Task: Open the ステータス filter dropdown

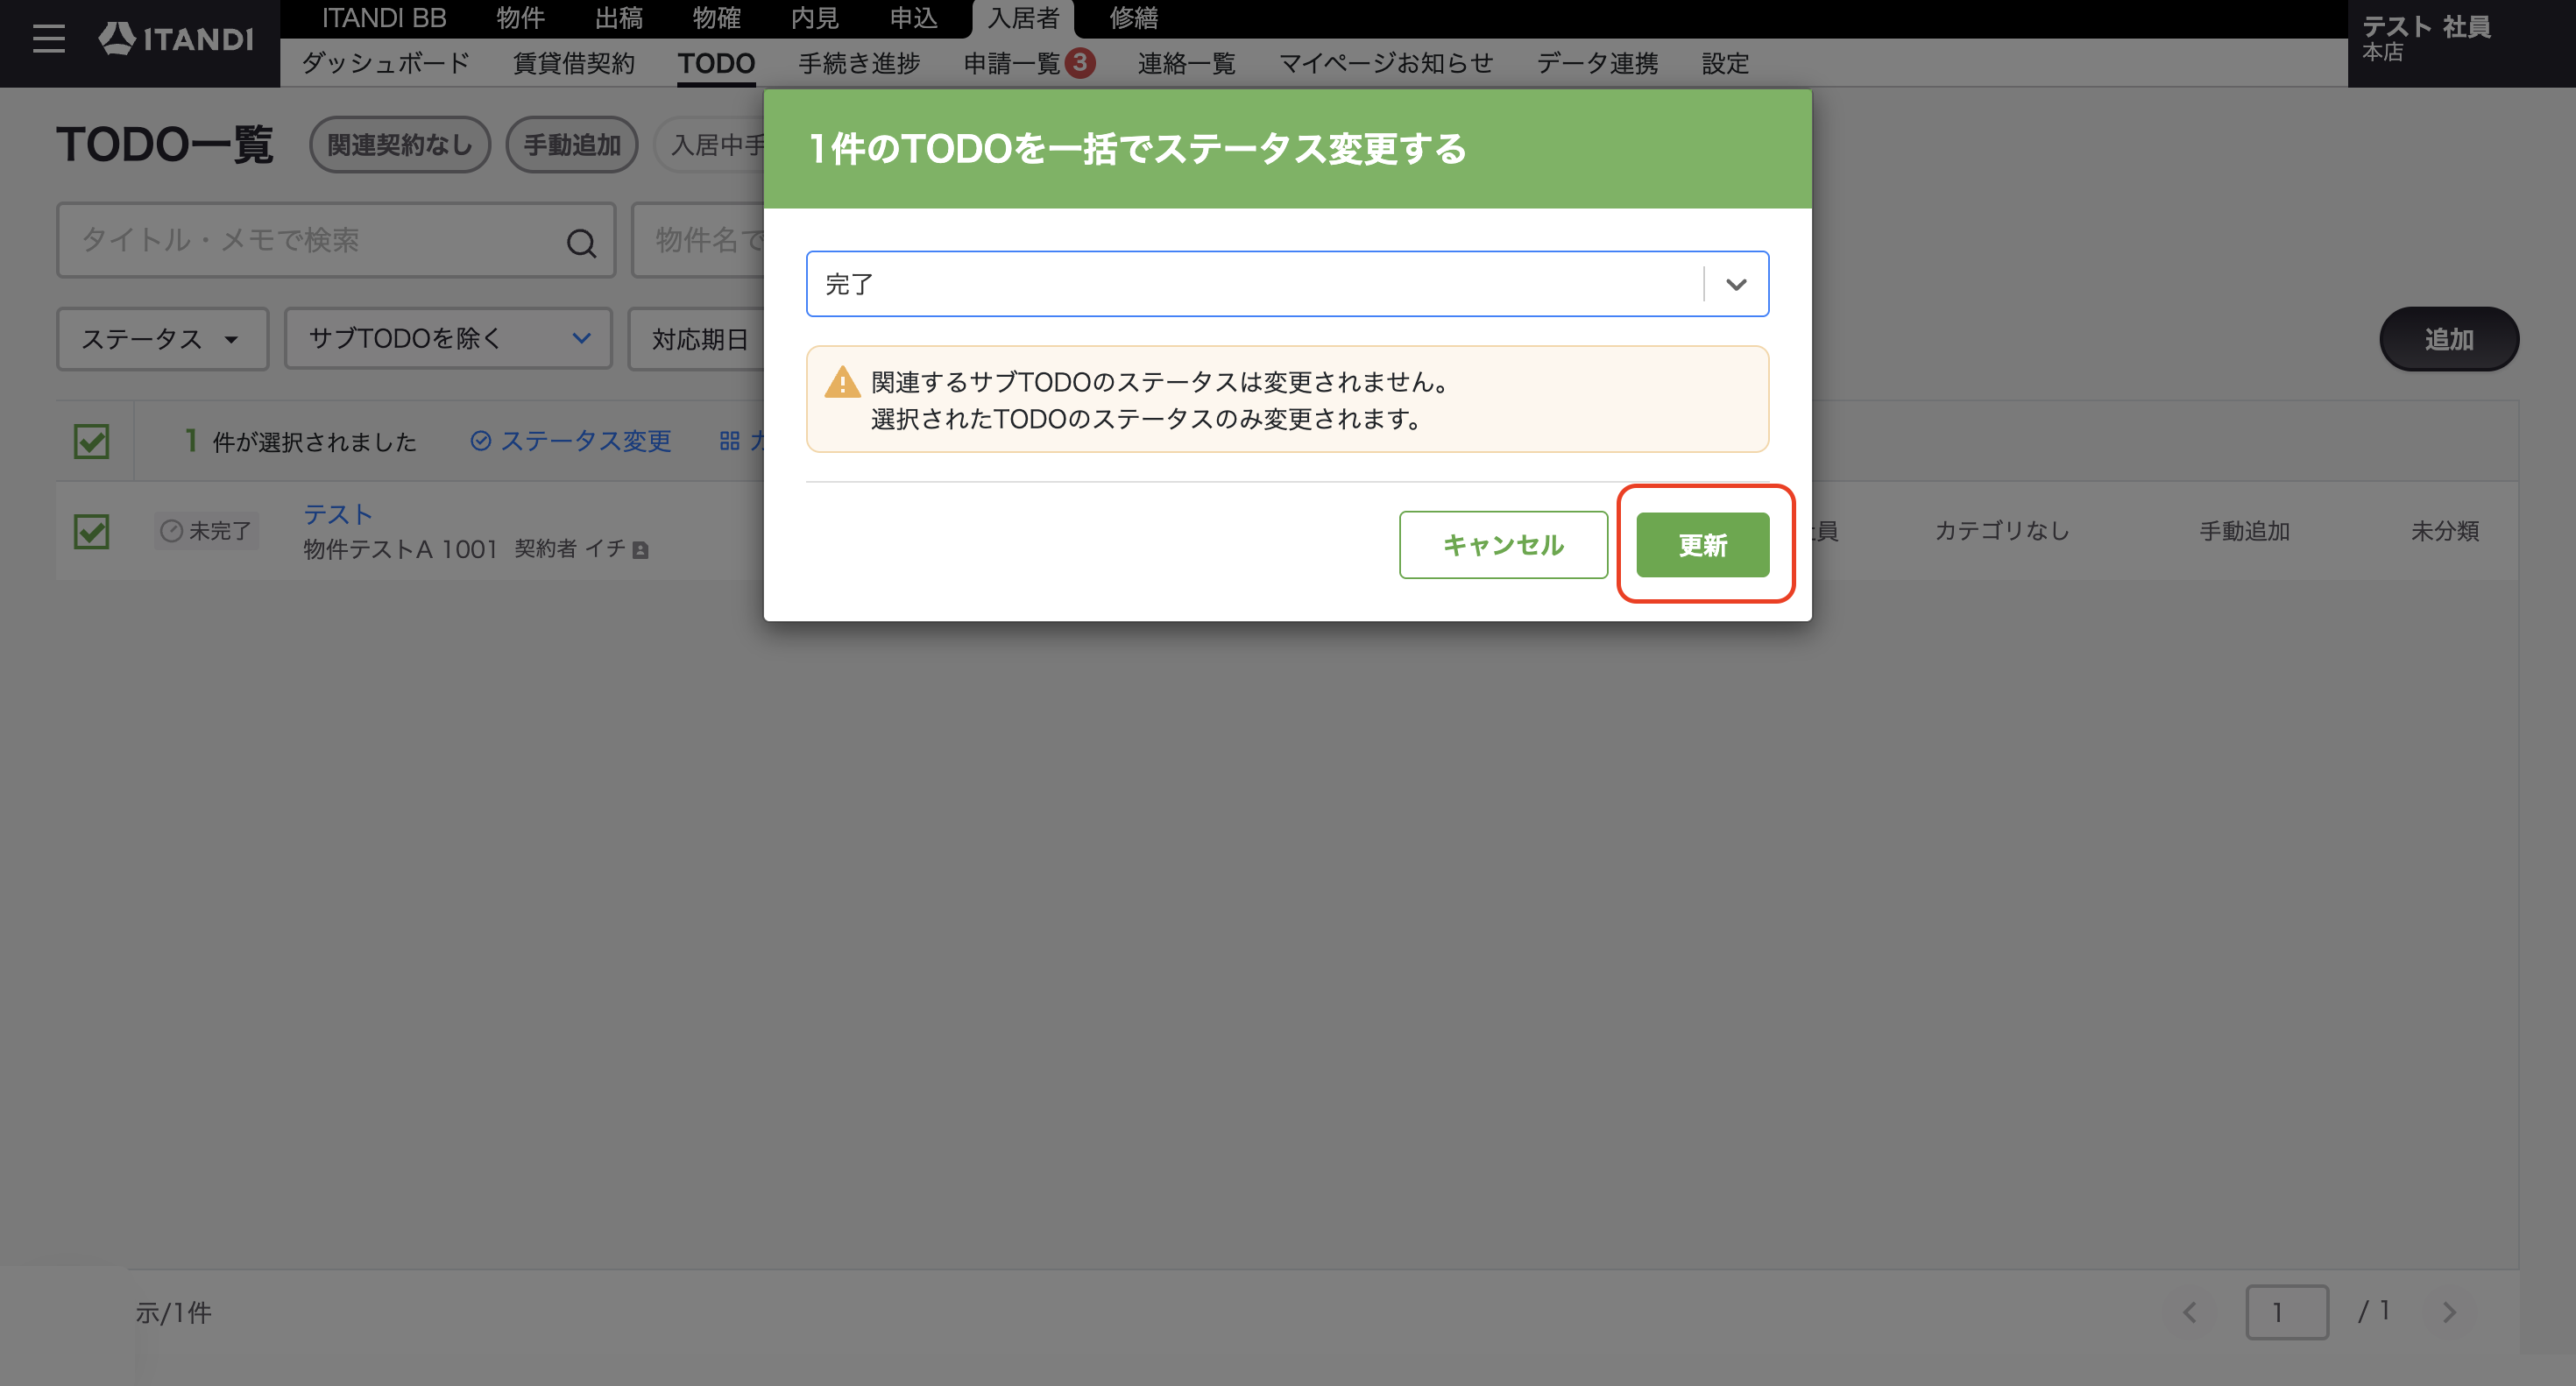Action: [162, 339]
